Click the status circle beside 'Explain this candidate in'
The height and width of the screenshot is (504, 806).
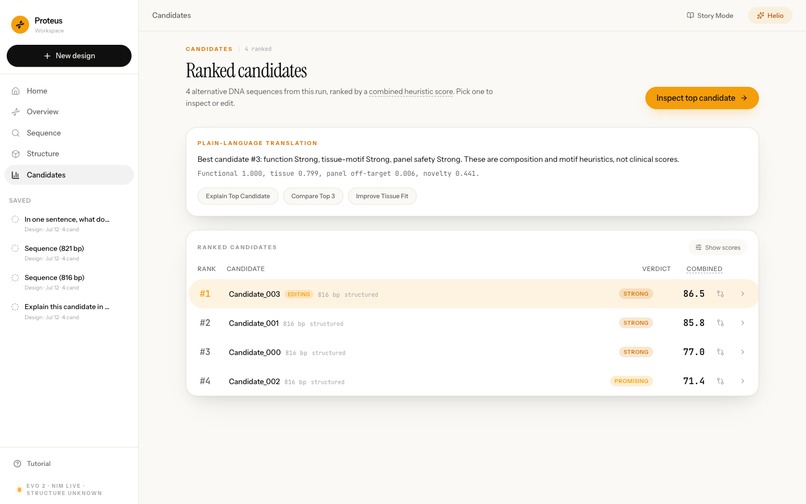(x=15, y=307)
